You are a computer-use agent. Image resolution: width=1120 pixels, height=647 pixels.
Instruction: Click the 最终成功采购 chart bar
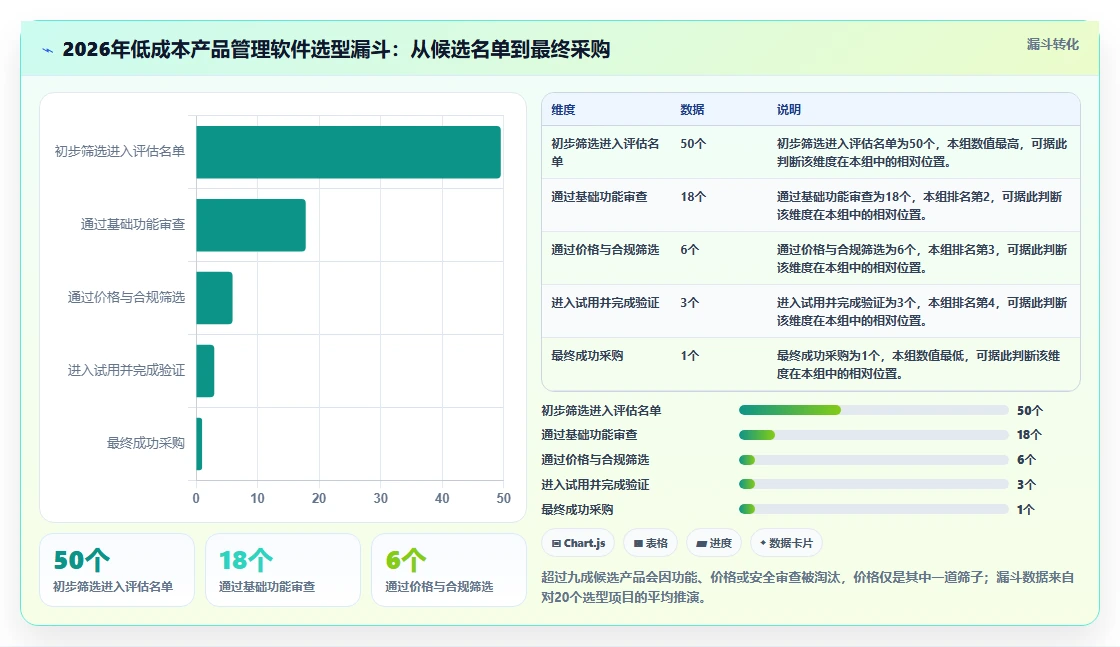pyautogui.click(x=199, y=443)
